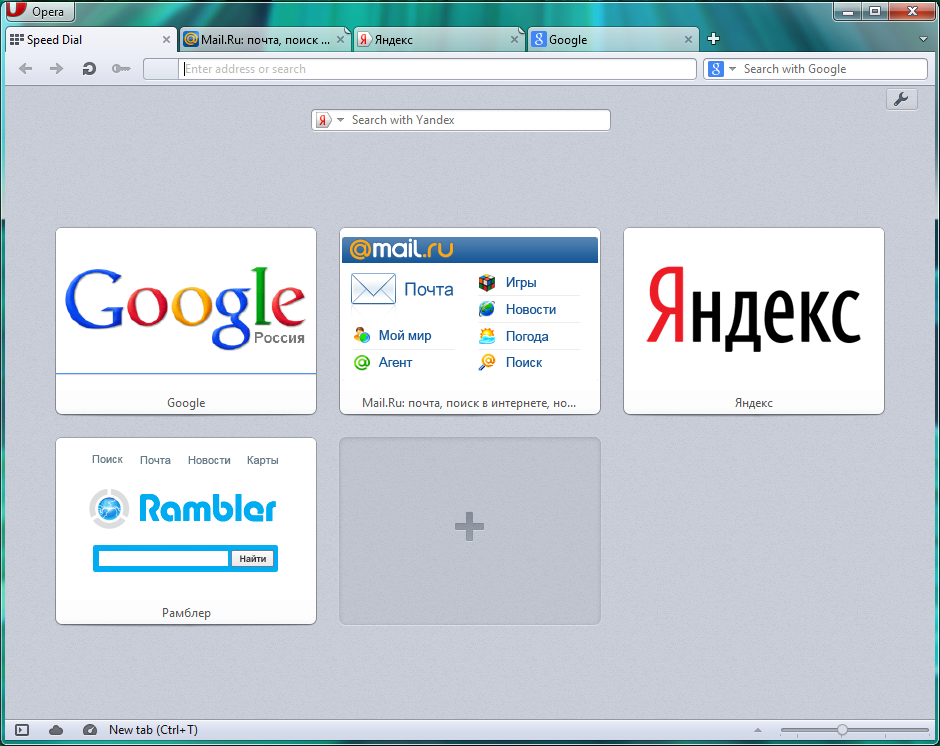Image resolution: width=940 pixels, height=746 pixels.
Task: Close the Speed Dial tab
Action: coord(167,40)
